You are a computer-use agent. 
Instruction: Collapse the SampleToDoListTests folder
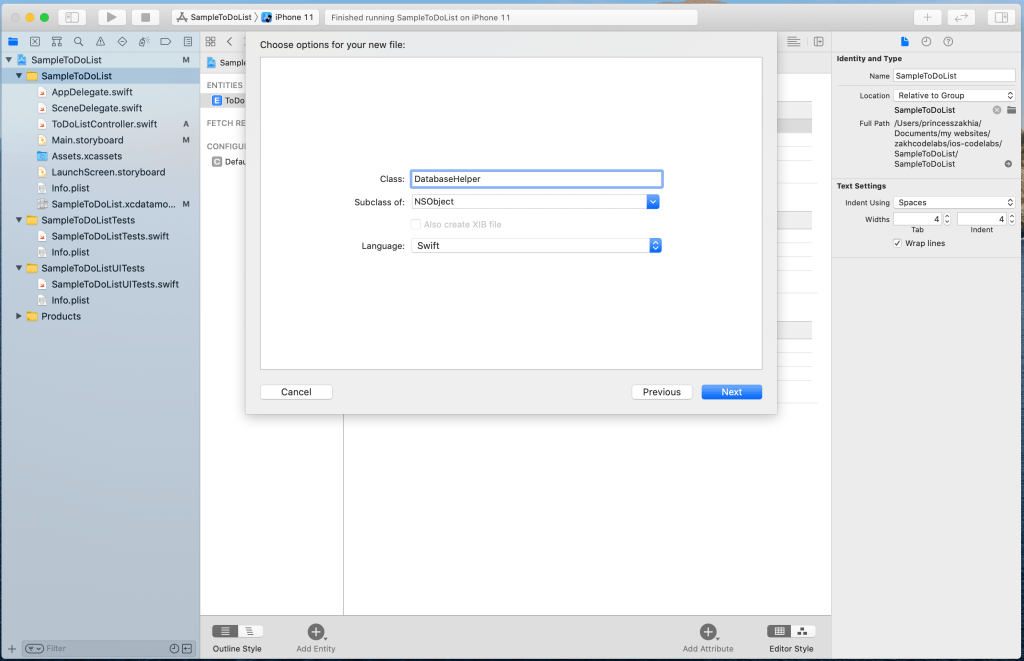click(19, 220)
